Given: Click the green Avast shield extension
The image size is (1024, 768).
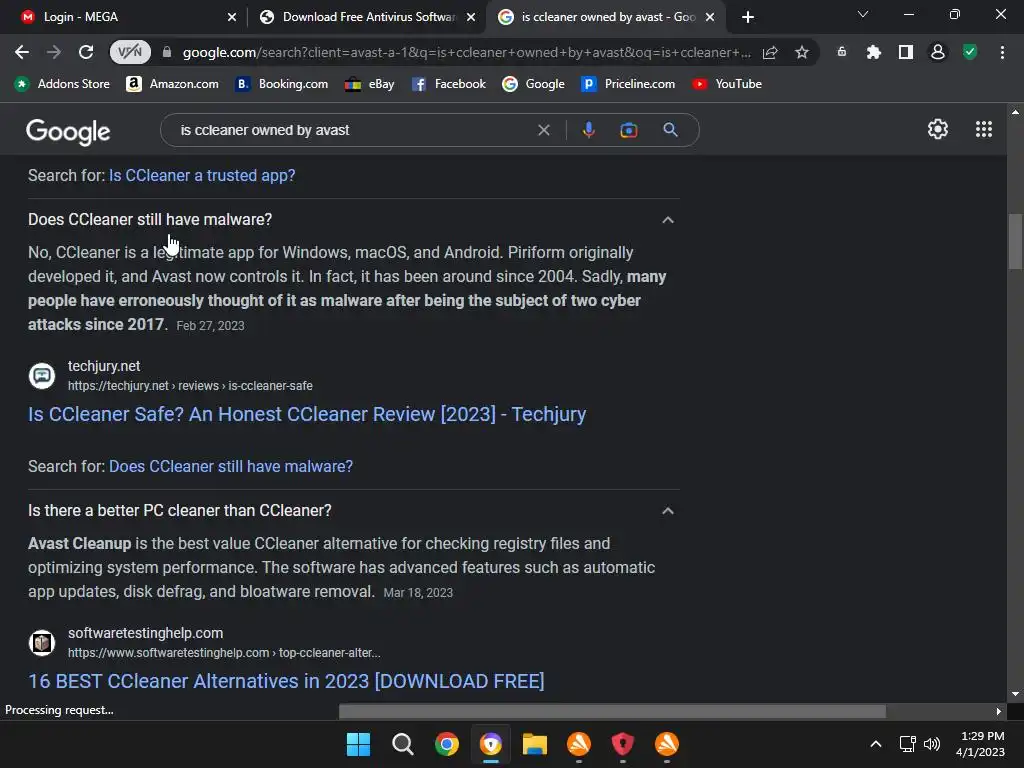Looking at the screenshot, I should 970,52.
